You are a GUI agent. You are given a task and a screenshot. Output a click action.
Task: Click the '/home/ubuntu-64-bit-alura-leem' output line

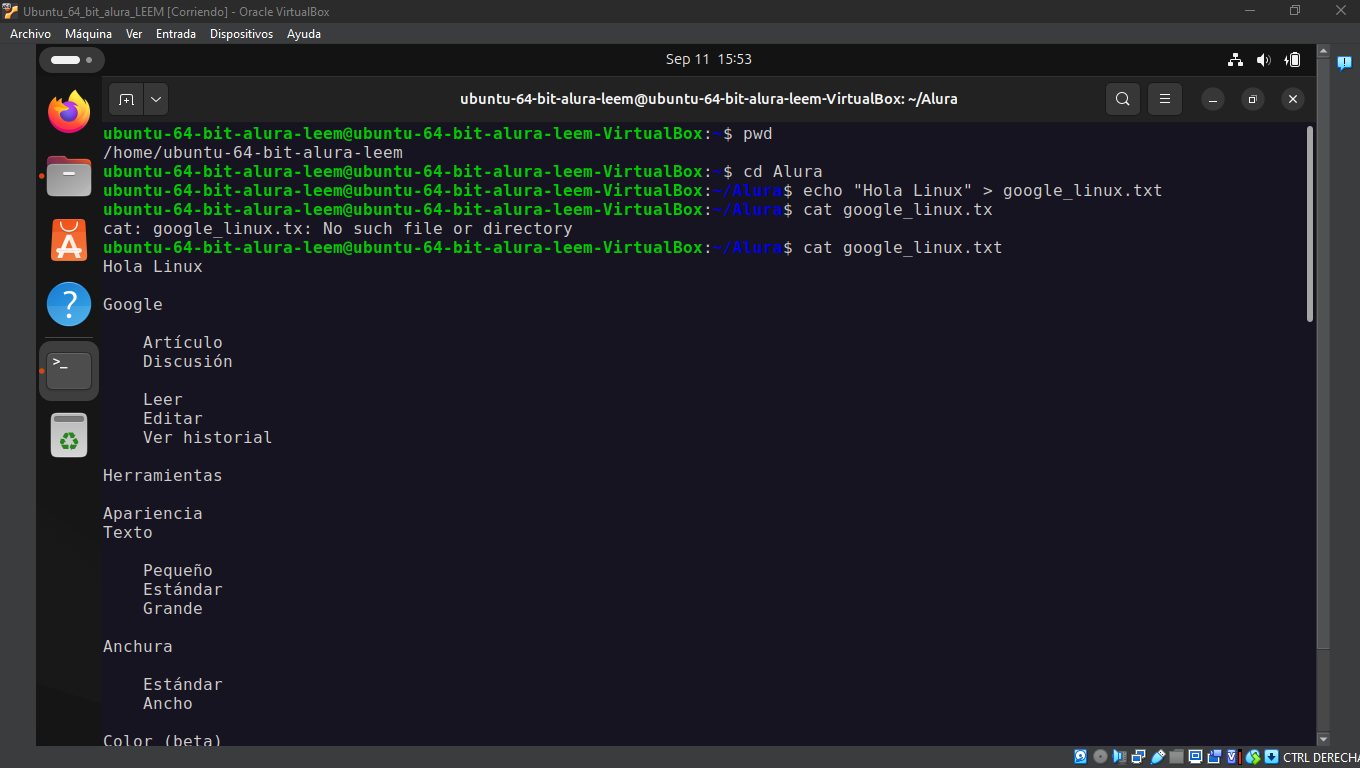253,153
